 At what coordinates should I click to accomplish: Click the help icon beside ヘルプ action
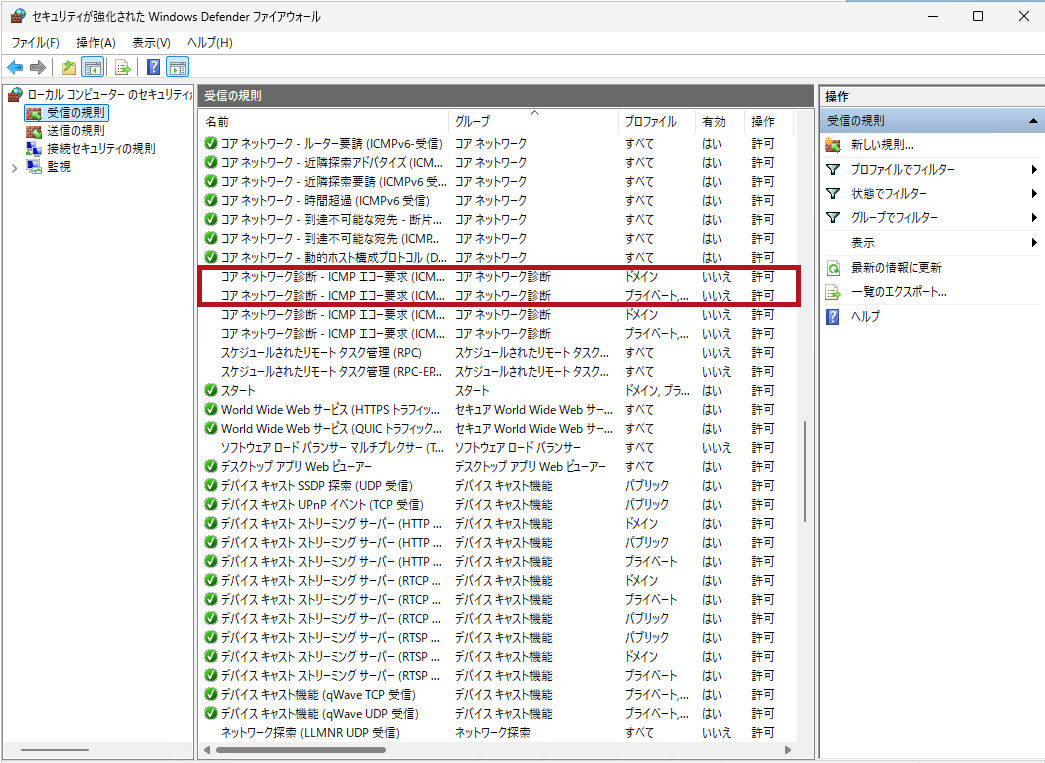coord(833,317)
